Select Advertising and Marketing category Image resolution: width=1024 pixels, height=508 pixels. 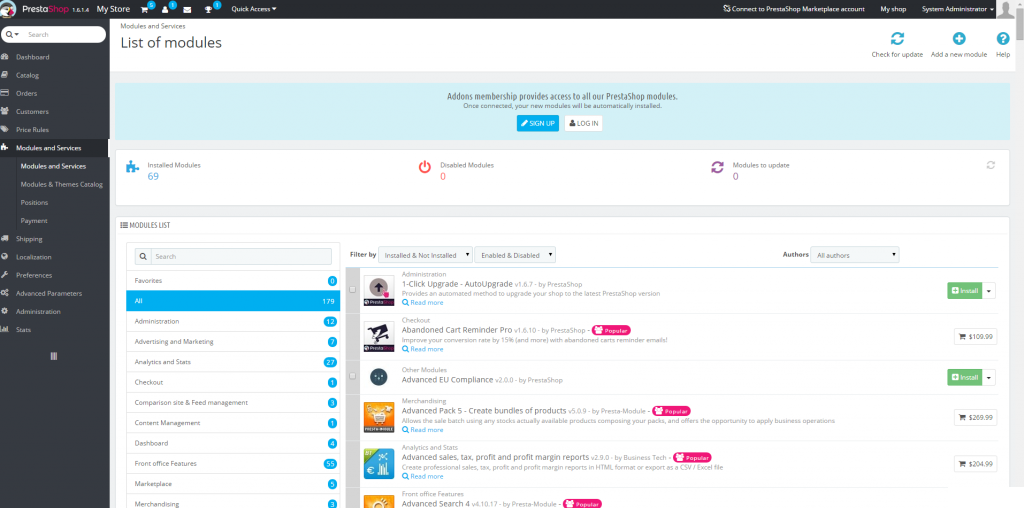click(x=233, y=341)
